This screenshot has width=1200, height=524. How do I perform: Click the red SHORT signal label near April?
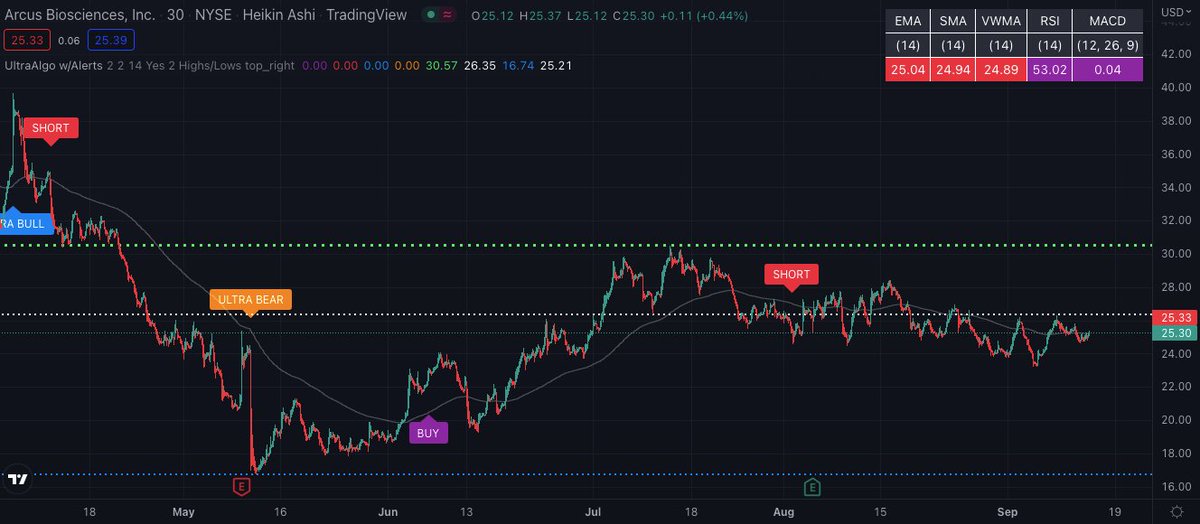[51, 130]
